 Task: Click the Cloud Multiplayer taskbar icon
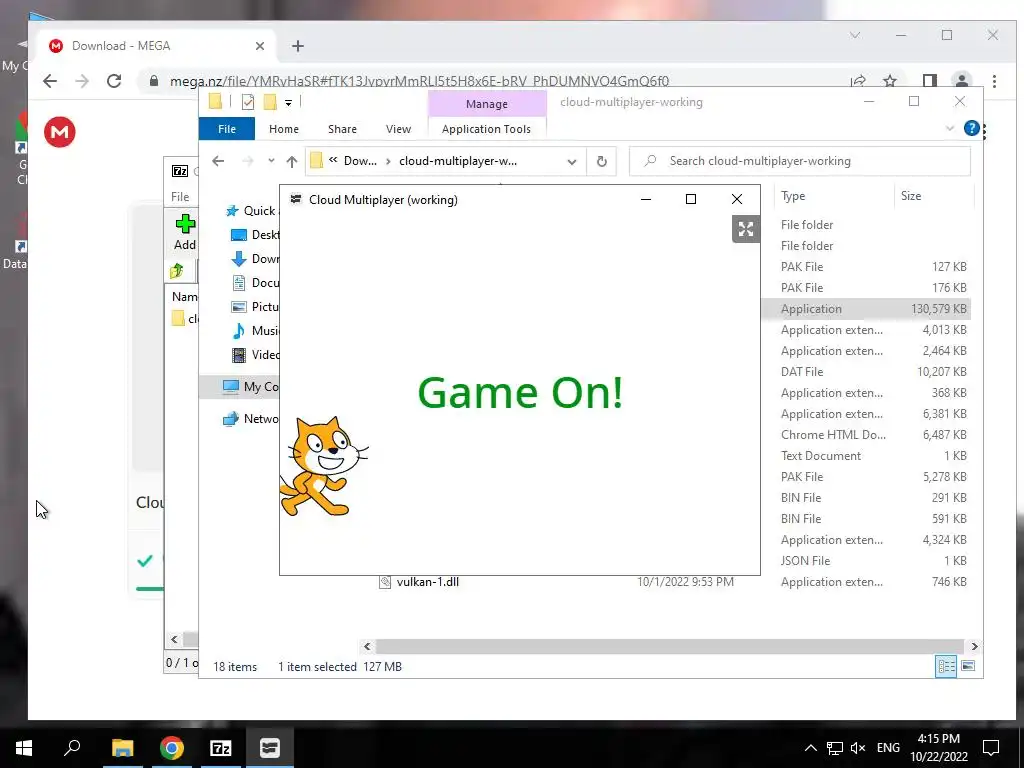pyautogui.click(x=270, y=748)
